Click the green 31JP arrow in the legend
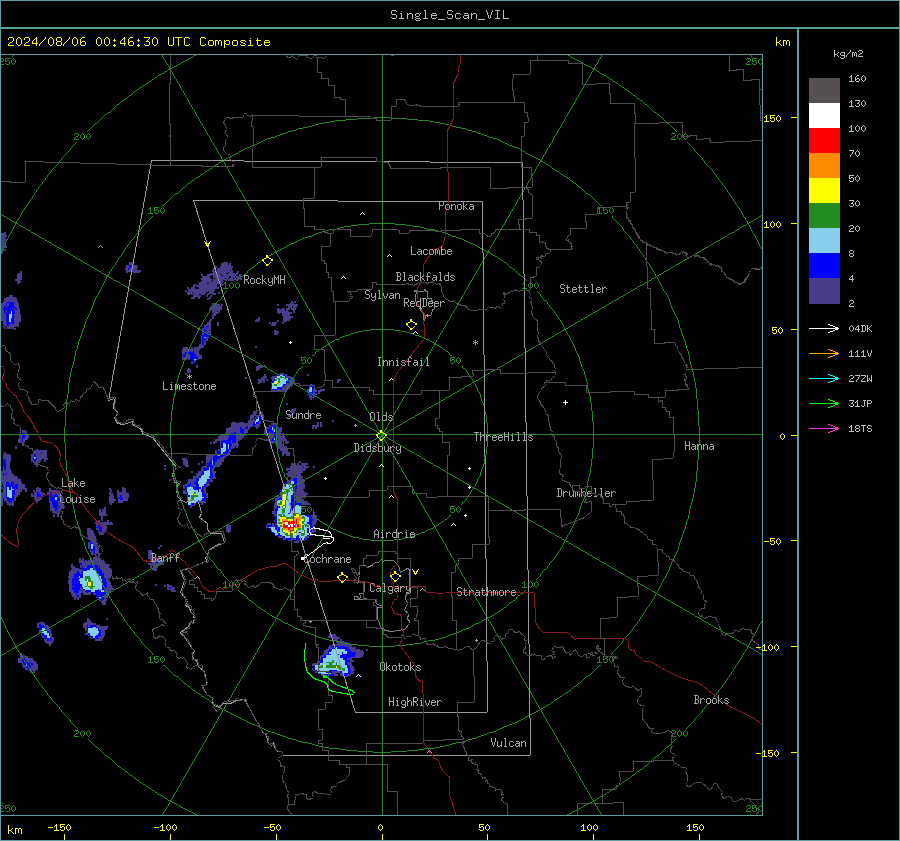The width and height of the screenshot is (900, 841). (824, 404)
